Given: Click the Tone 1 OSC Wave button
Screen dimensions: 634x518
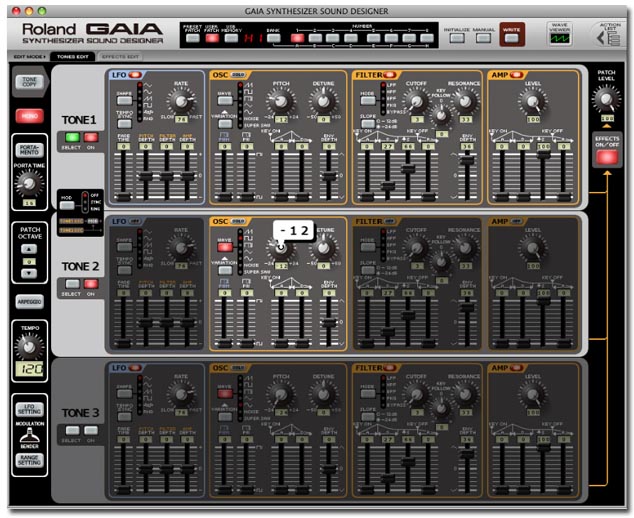Looking at the screenshot, I should (x=225, y=100).
